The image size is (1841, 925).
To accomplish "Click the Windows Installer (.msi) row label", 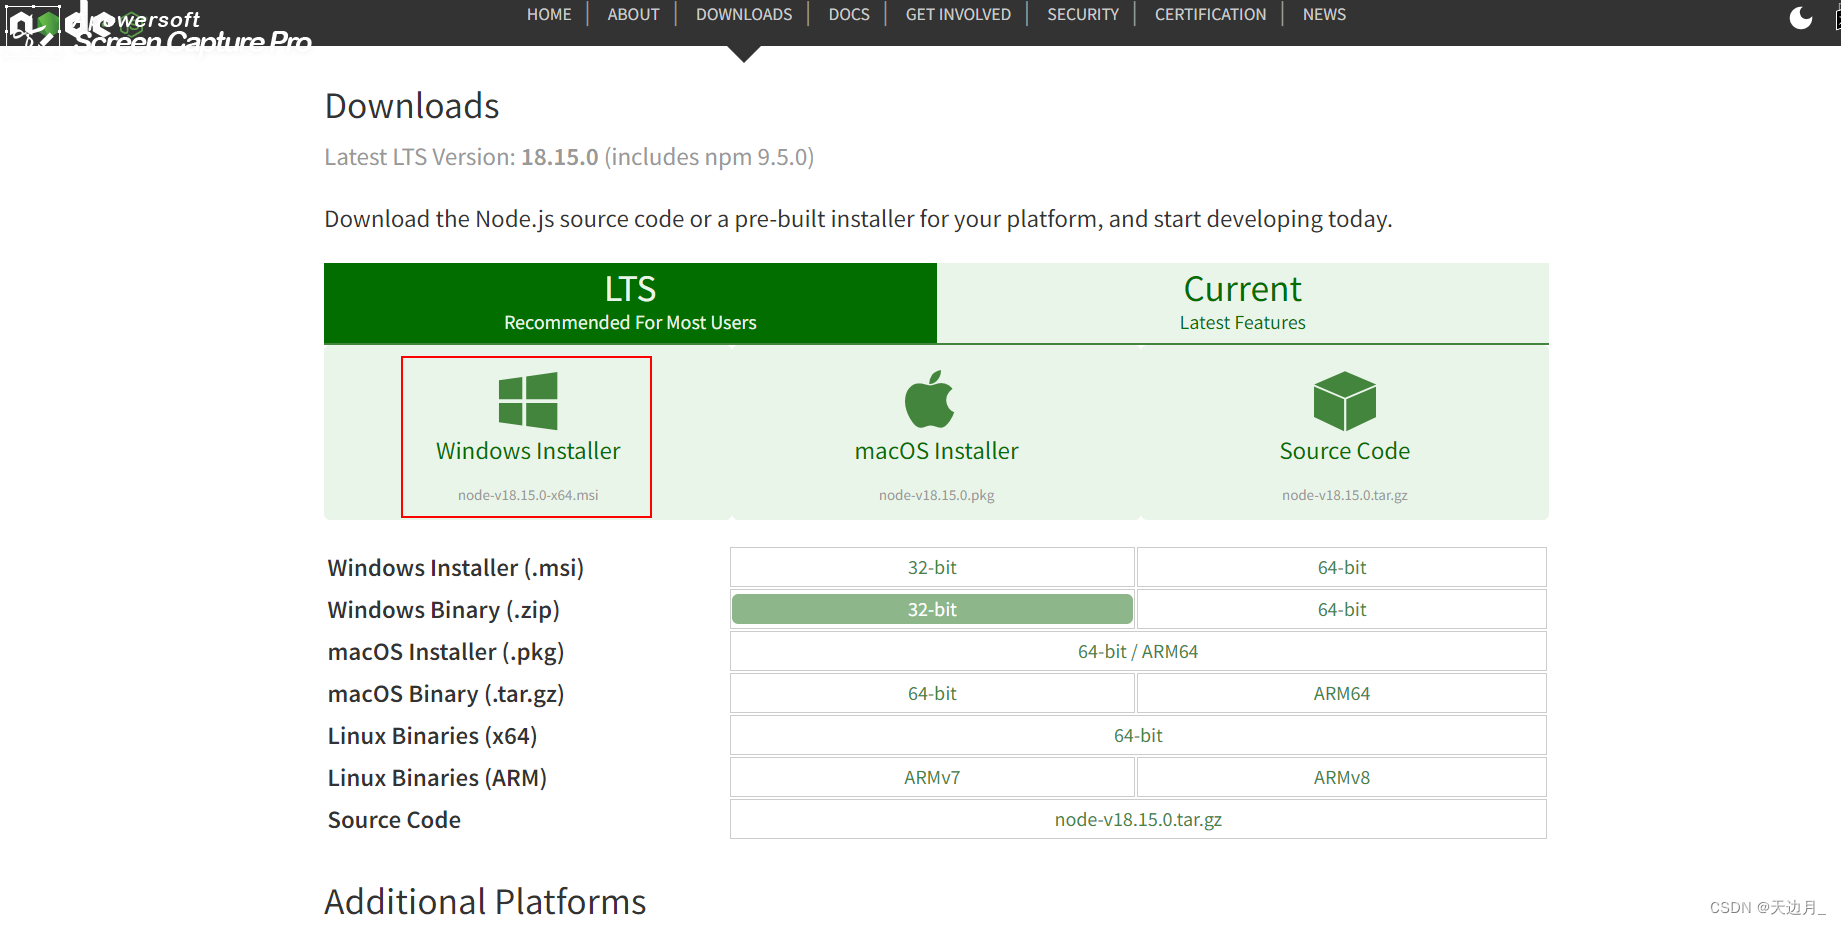I will click(x=456, y=568).
